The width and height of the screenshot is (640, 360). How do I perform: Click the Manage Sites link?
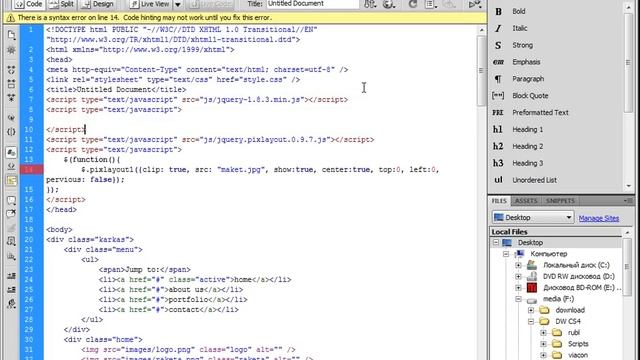[x=599, y=218]
